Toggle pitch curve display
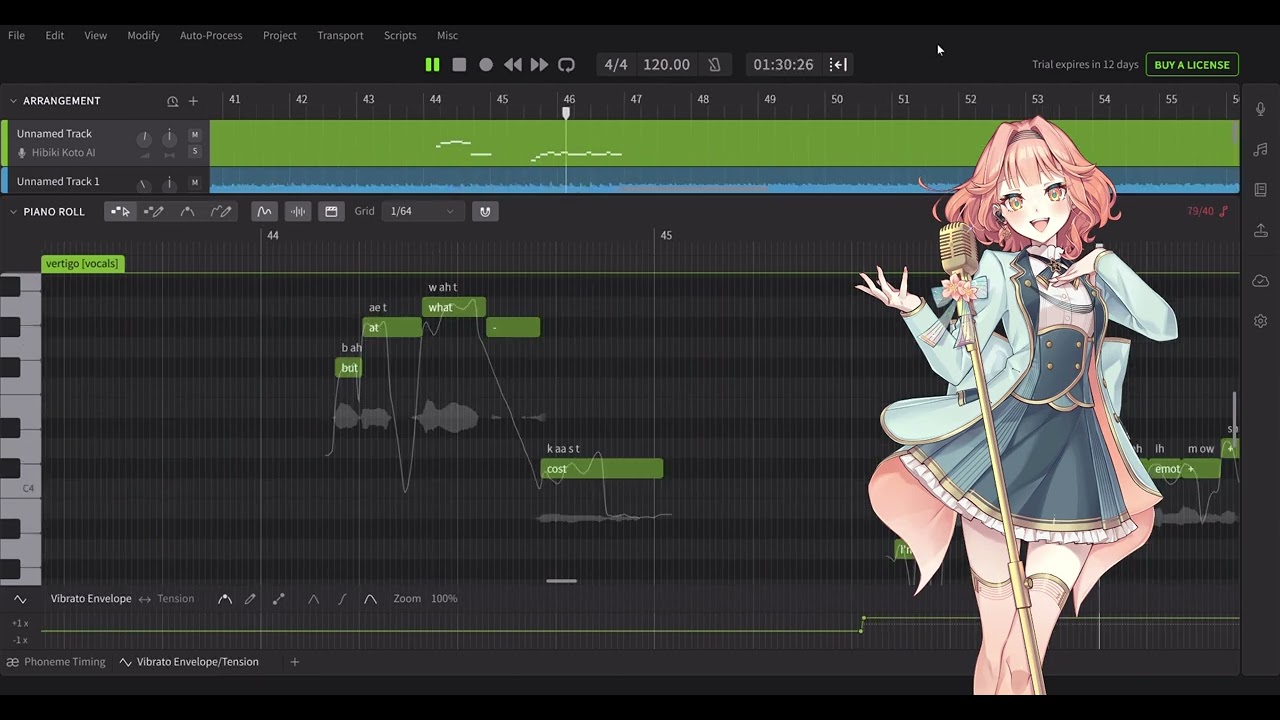 [x=264, y=211]
